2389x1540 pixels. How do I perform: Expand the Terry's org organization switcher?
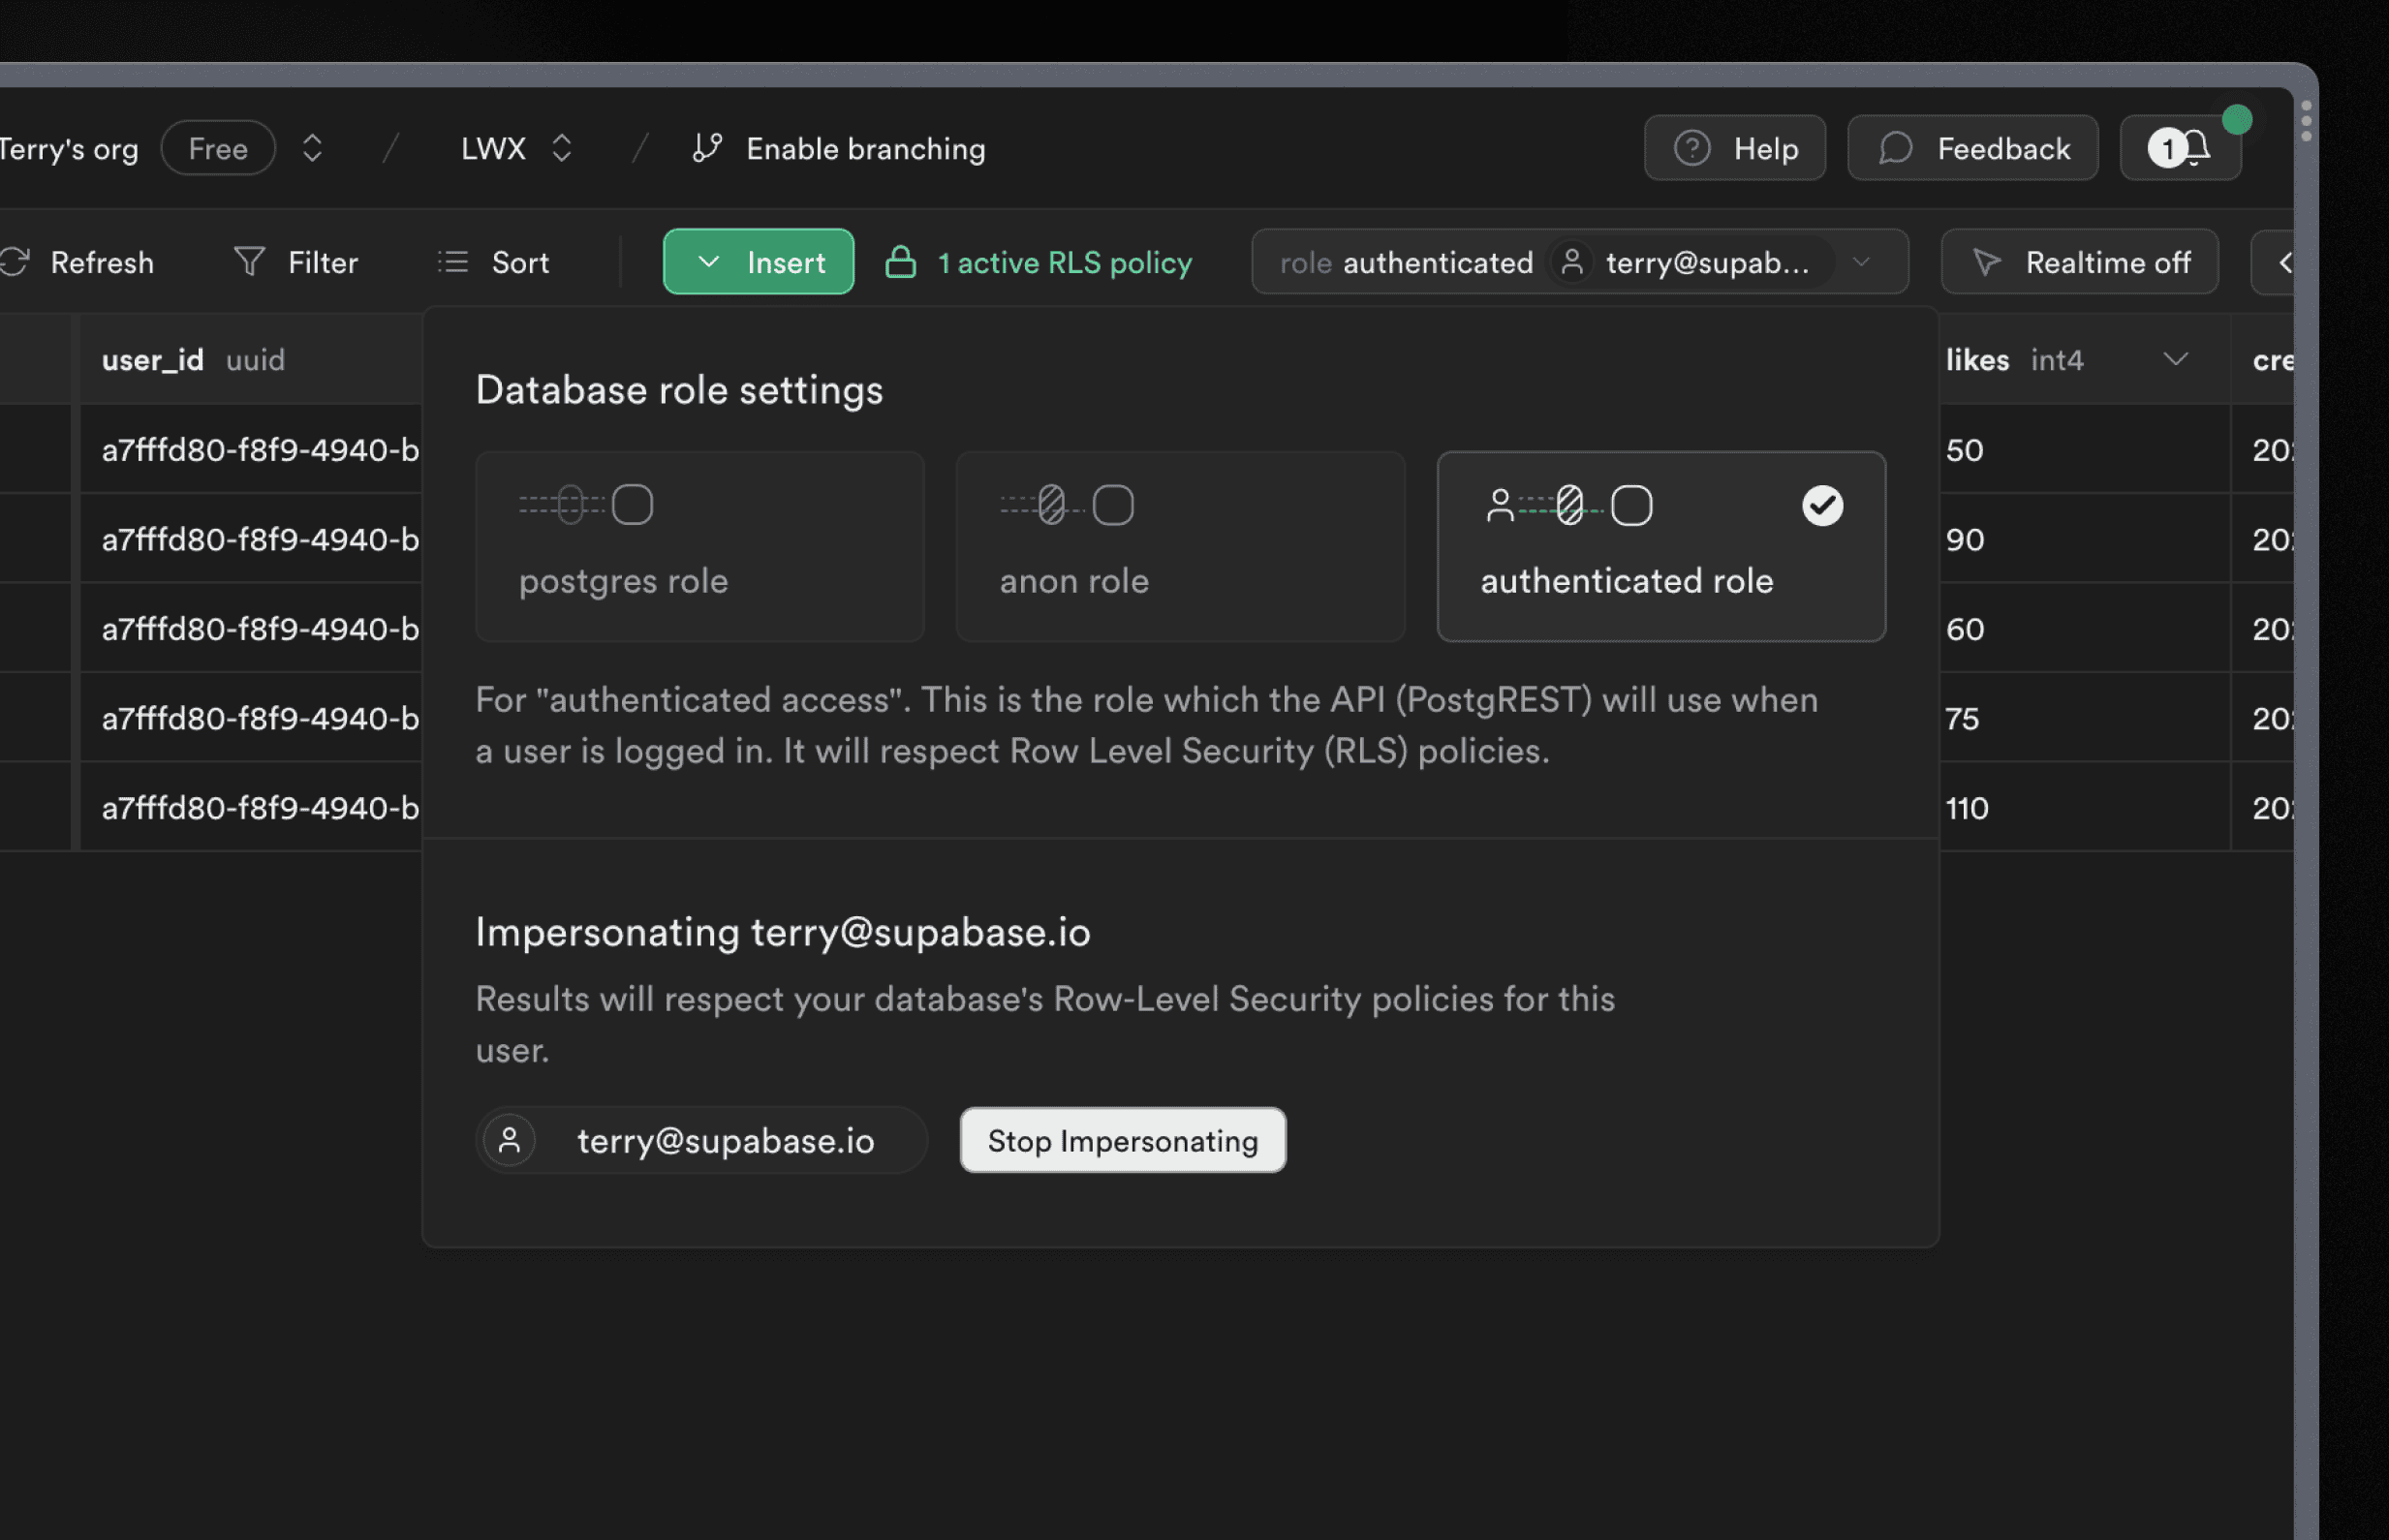[x=312, y=148]
